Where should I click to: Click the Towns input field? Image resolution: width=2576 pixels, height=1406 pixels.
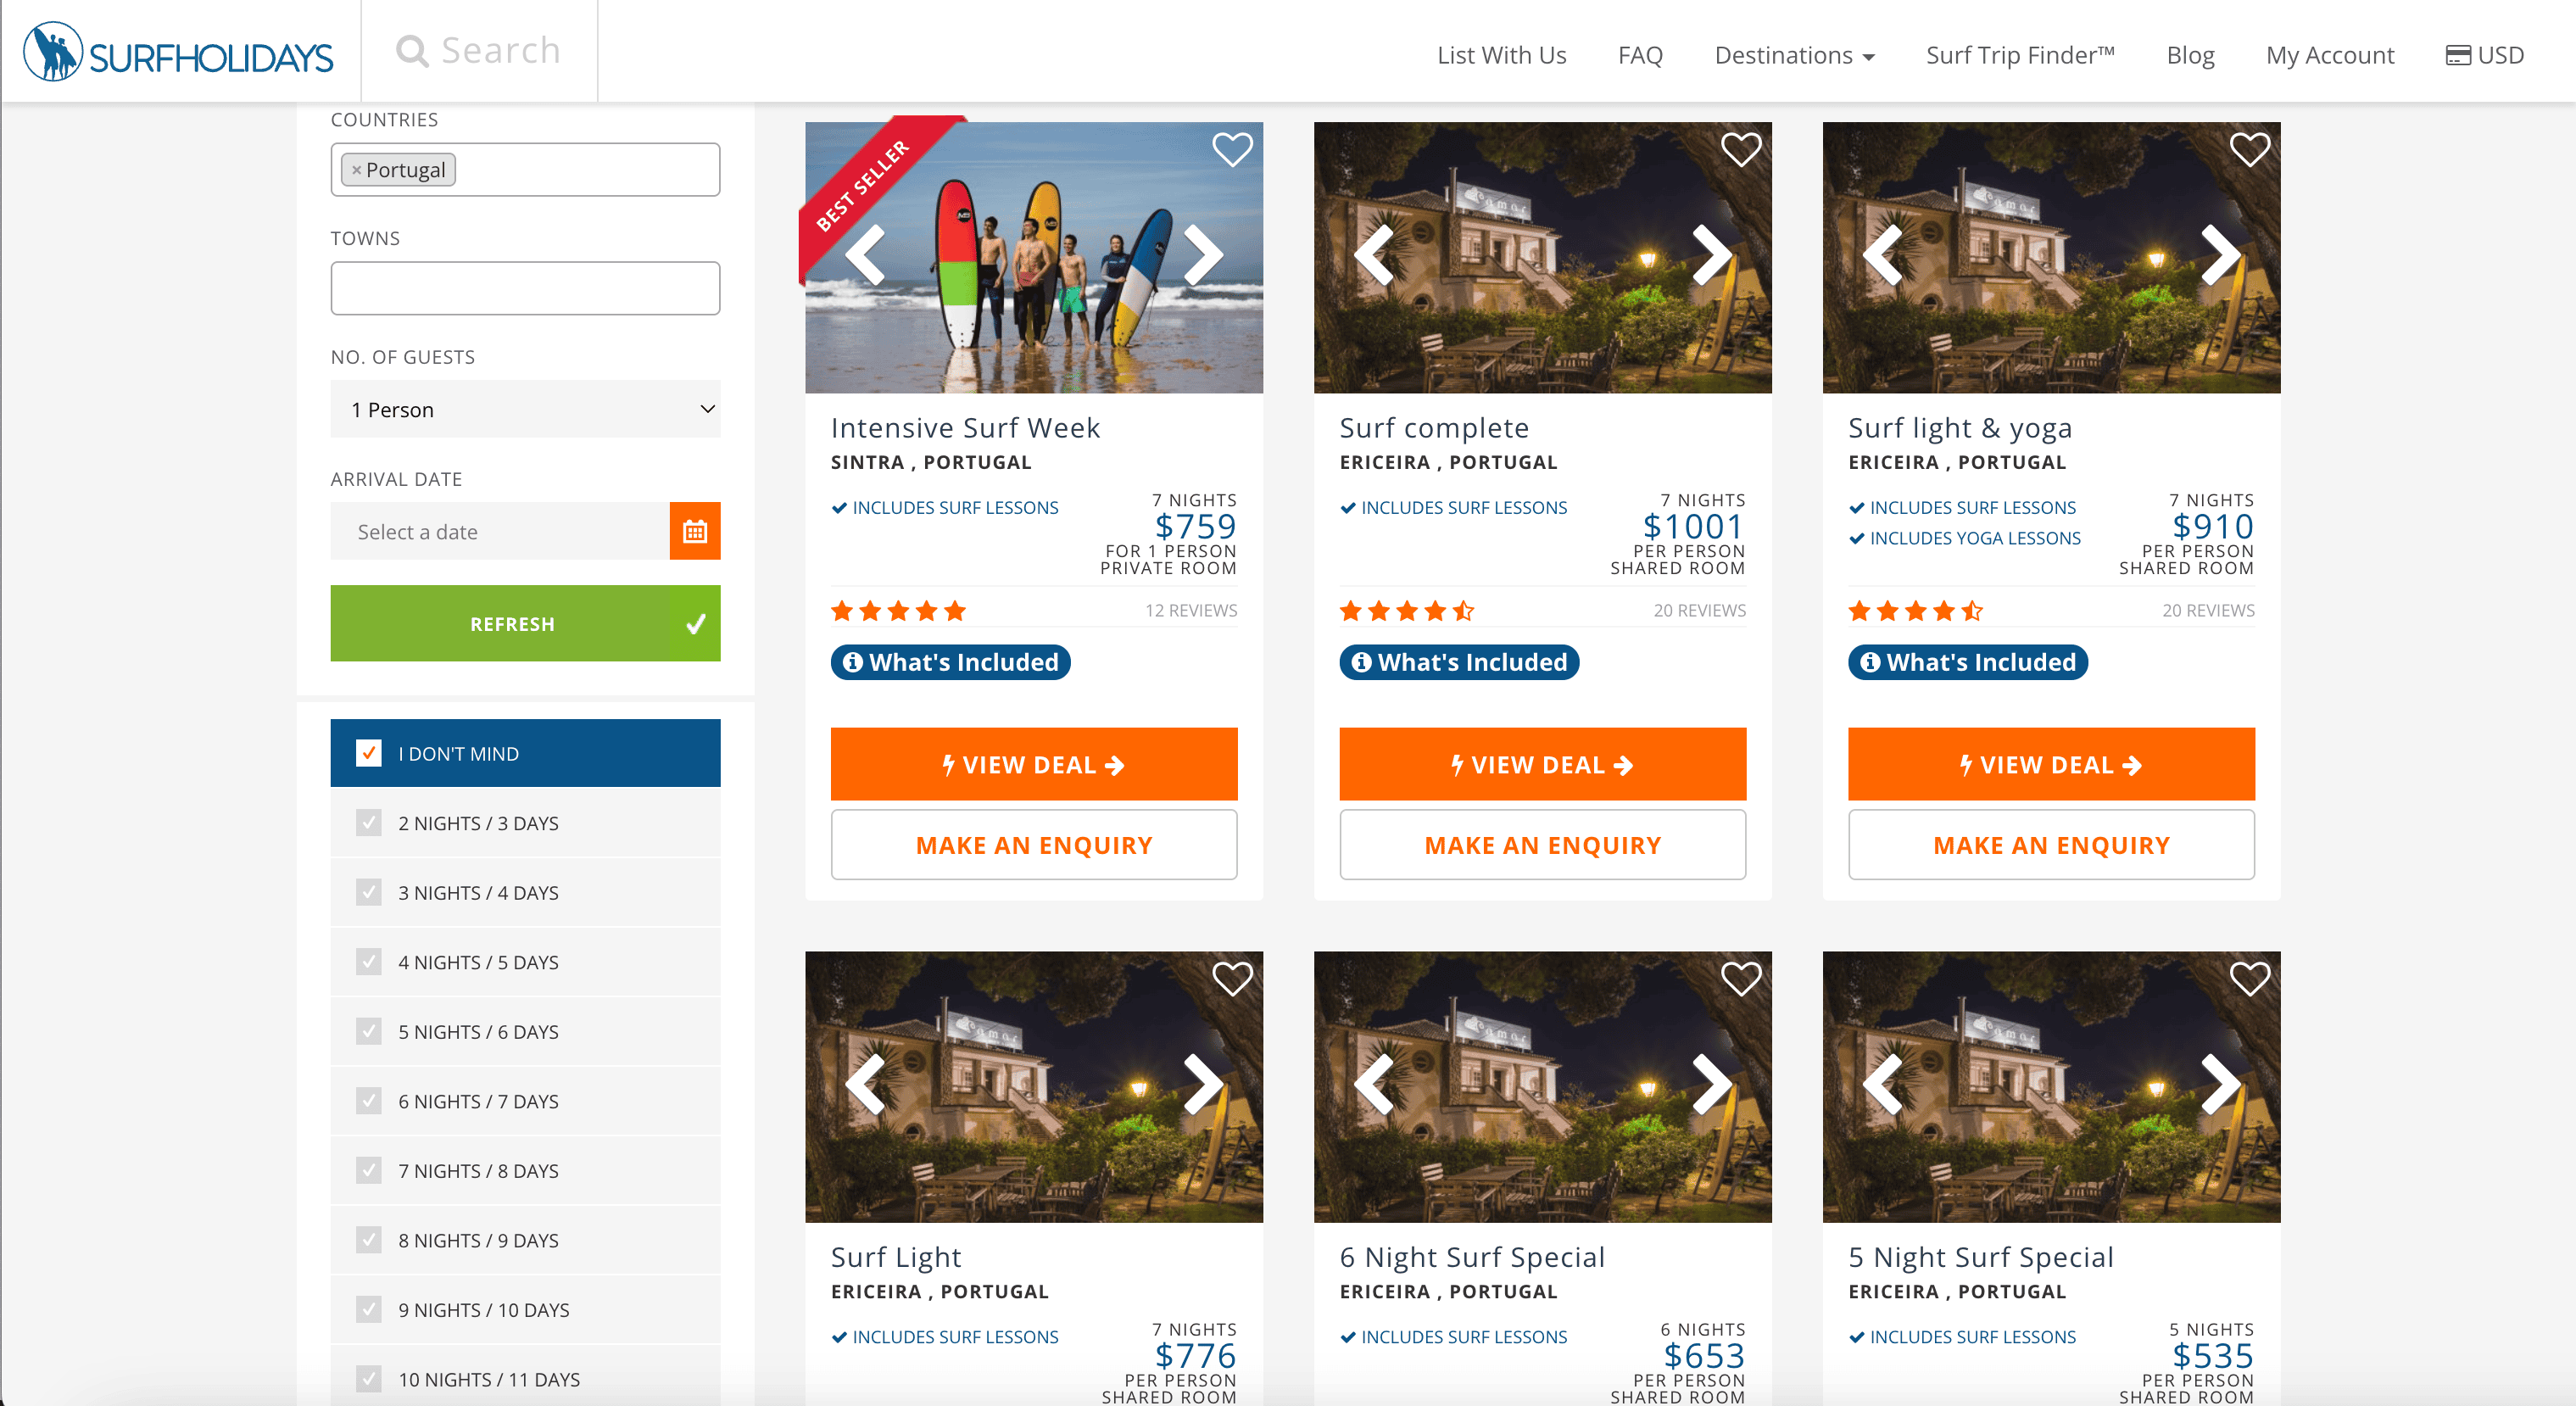tap(525, 288)
